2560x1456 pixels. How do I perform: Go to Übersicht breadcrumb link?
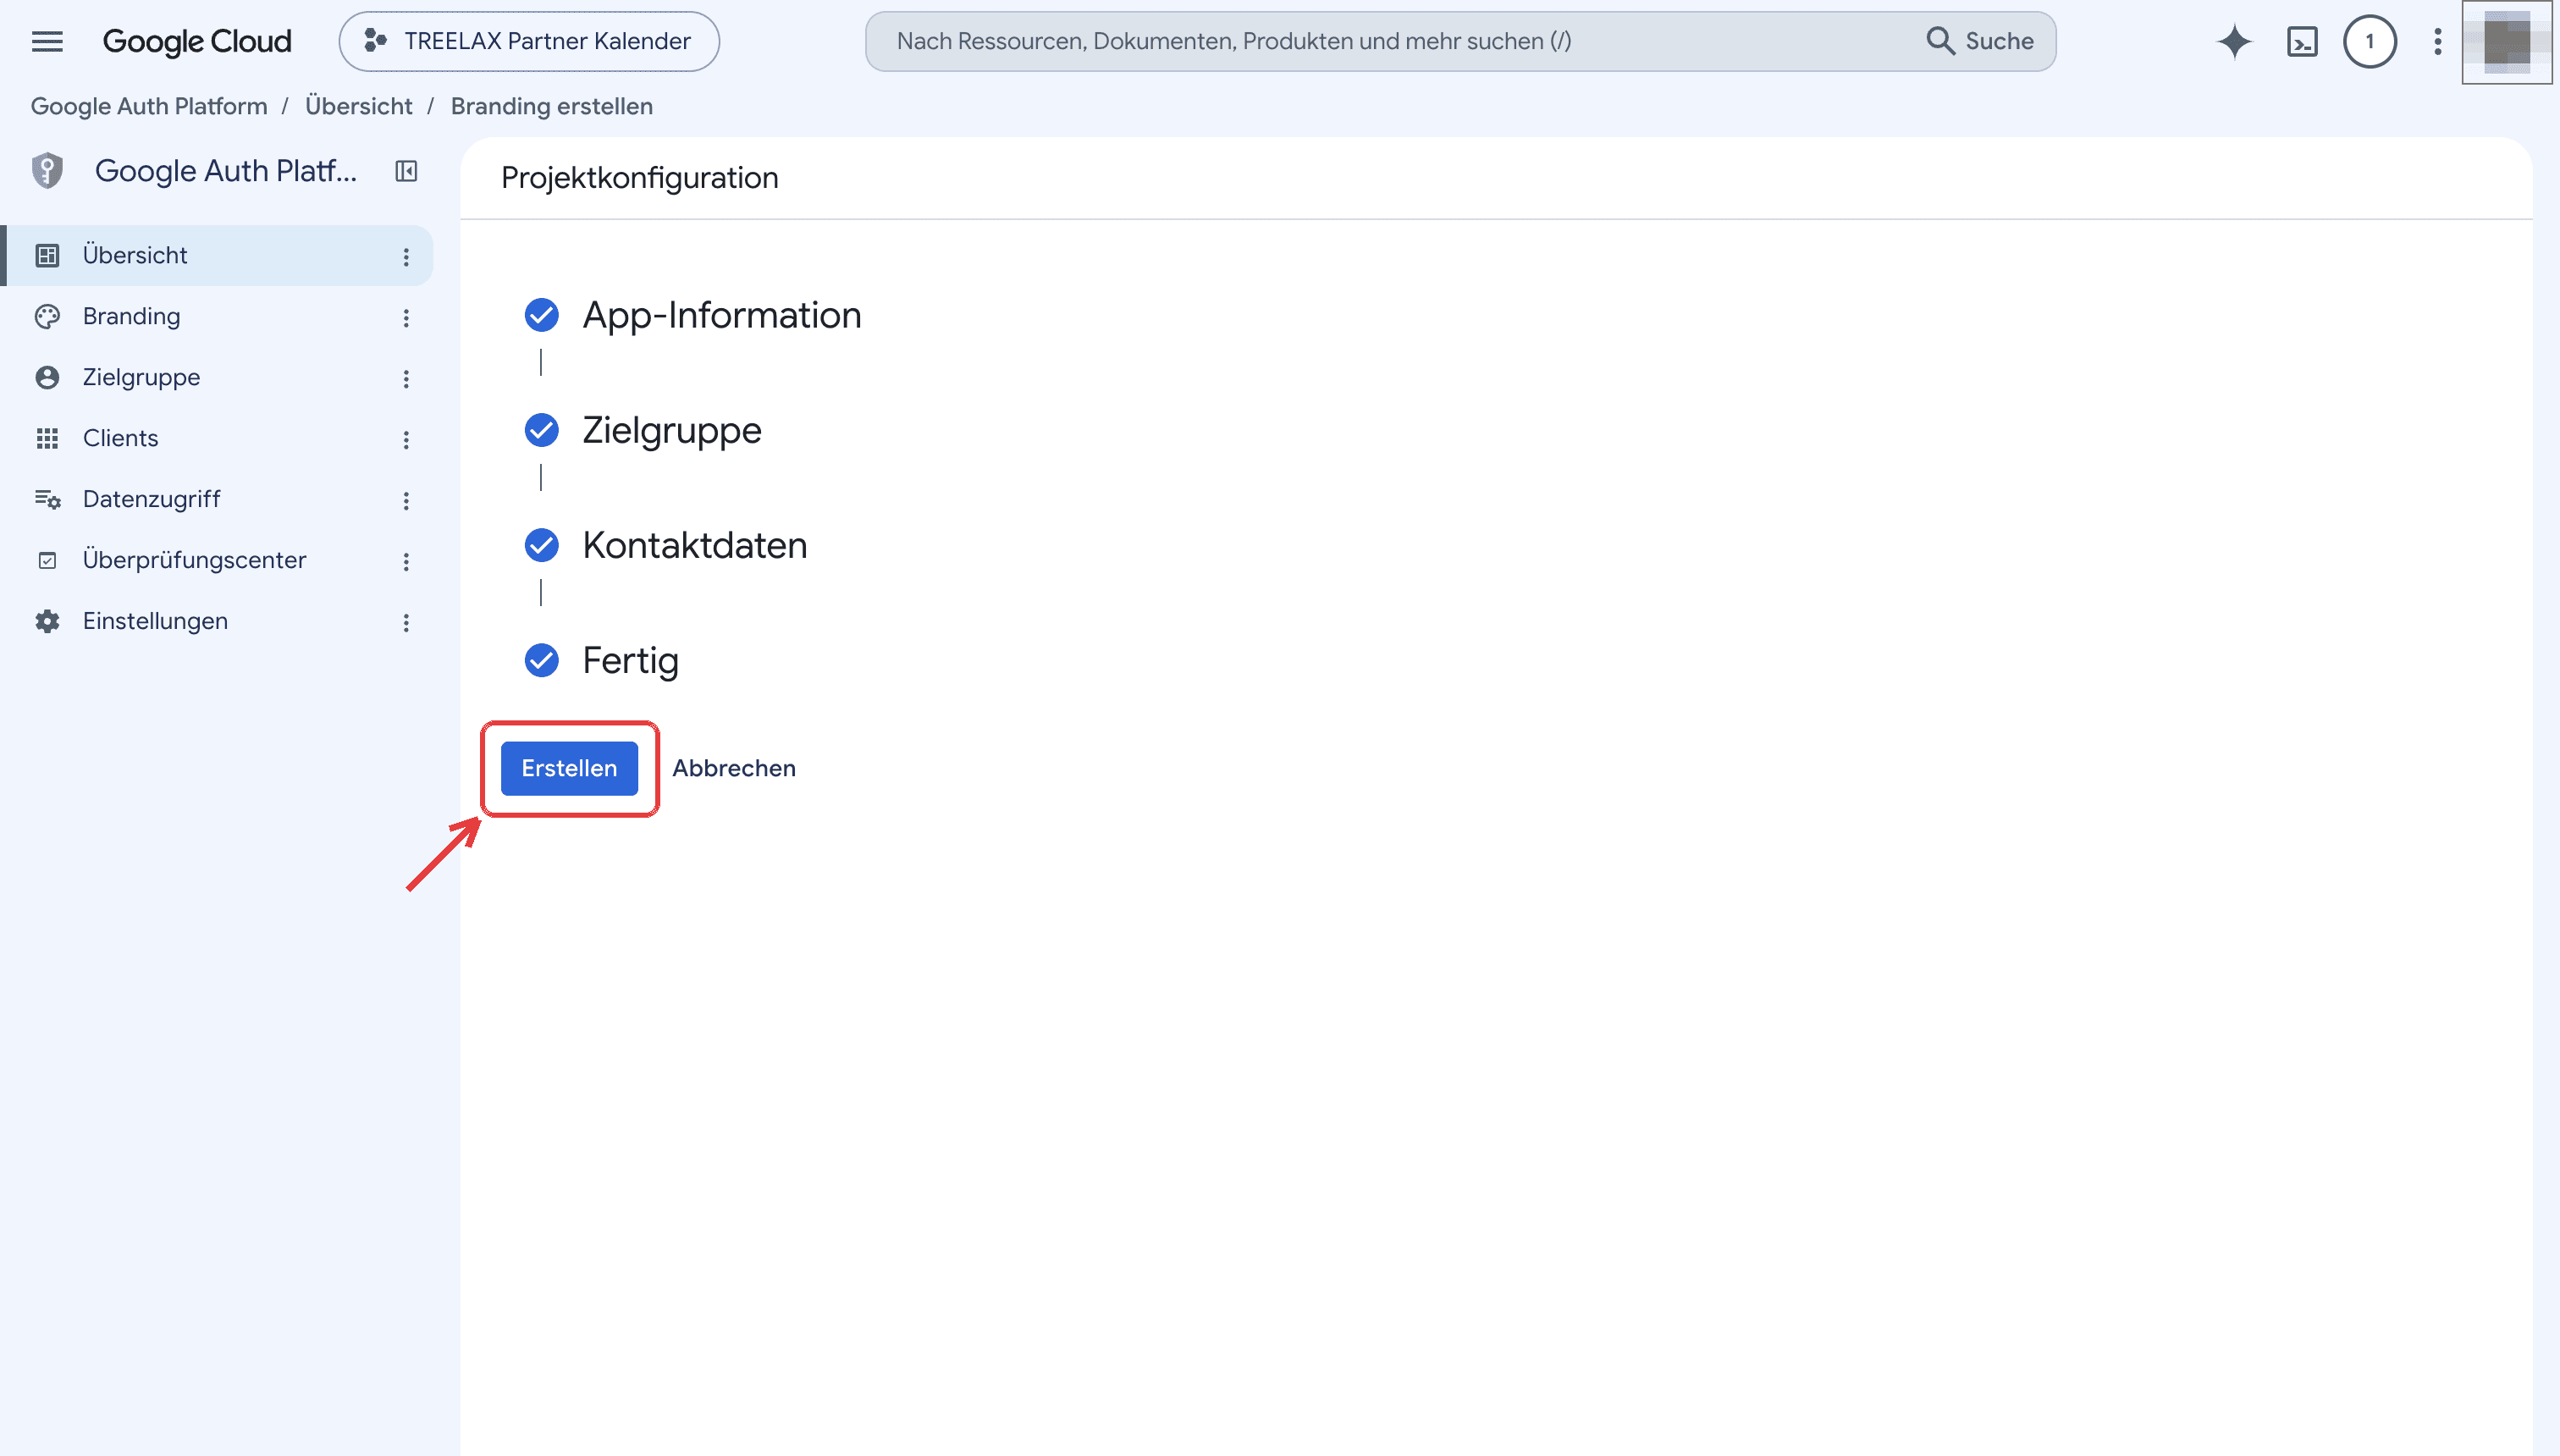pyautogui.click(x=359, y=106)
